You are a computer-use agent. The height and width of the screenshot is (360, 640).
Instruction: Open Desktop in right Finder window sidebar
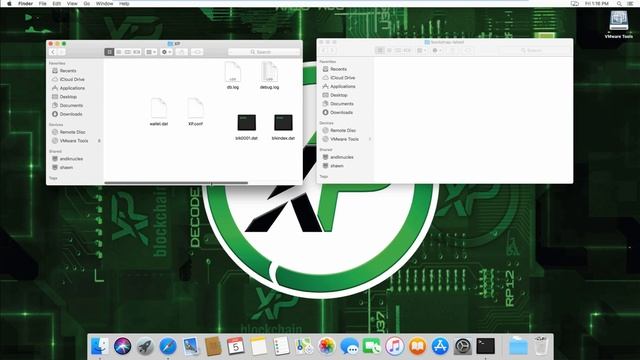(338, 95)
